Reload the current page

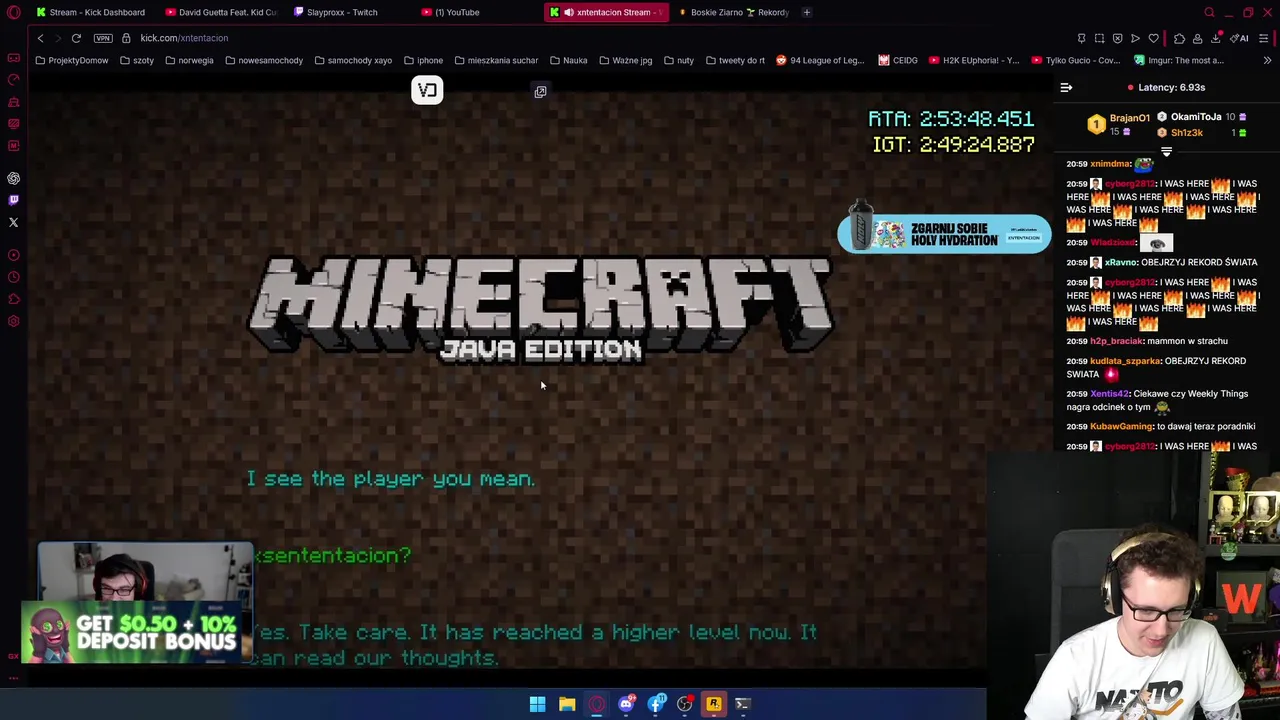pyautogui.click(x=76, y=38)
